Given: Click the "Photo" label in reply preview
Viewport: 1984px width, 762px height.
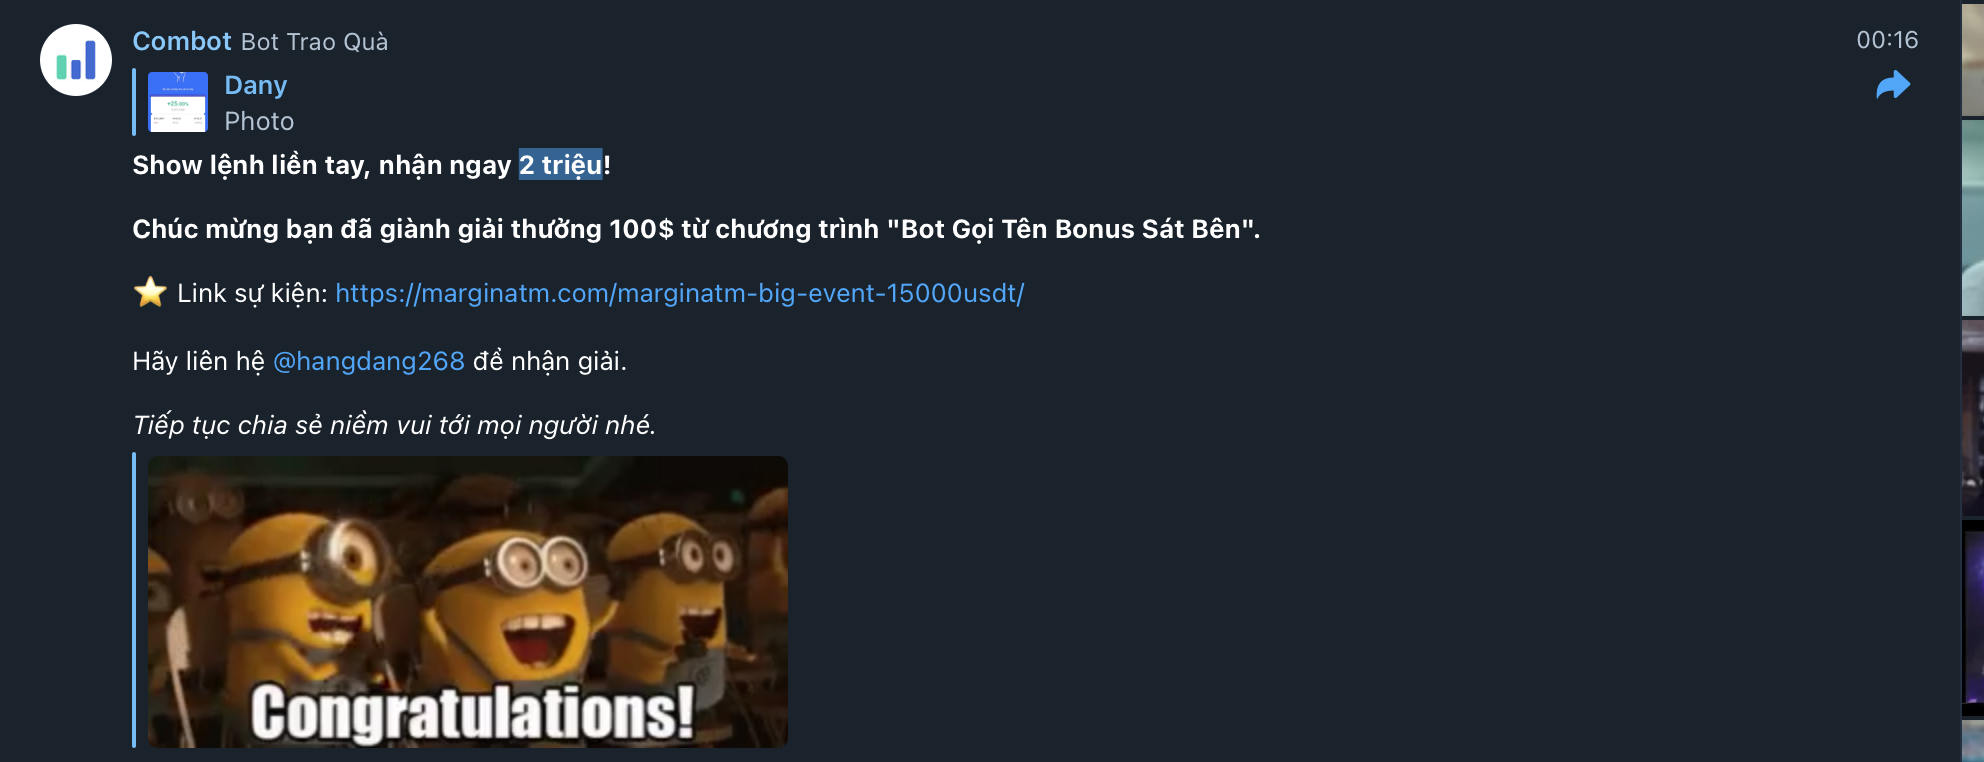Looking at the screenshot, I should pyautogui.click(x=259, y=121).
